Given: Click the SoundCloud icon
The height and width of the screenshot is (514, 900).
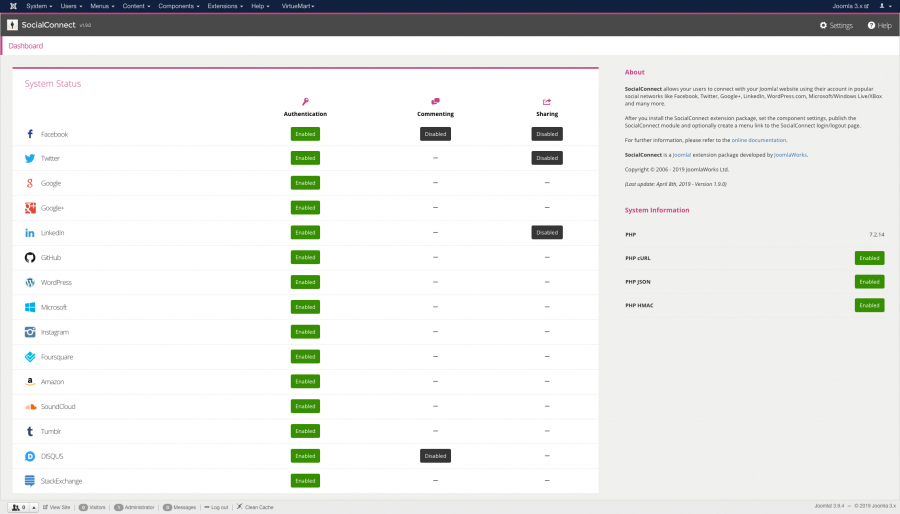Looking at the screenshot, I should coord(30,407).
